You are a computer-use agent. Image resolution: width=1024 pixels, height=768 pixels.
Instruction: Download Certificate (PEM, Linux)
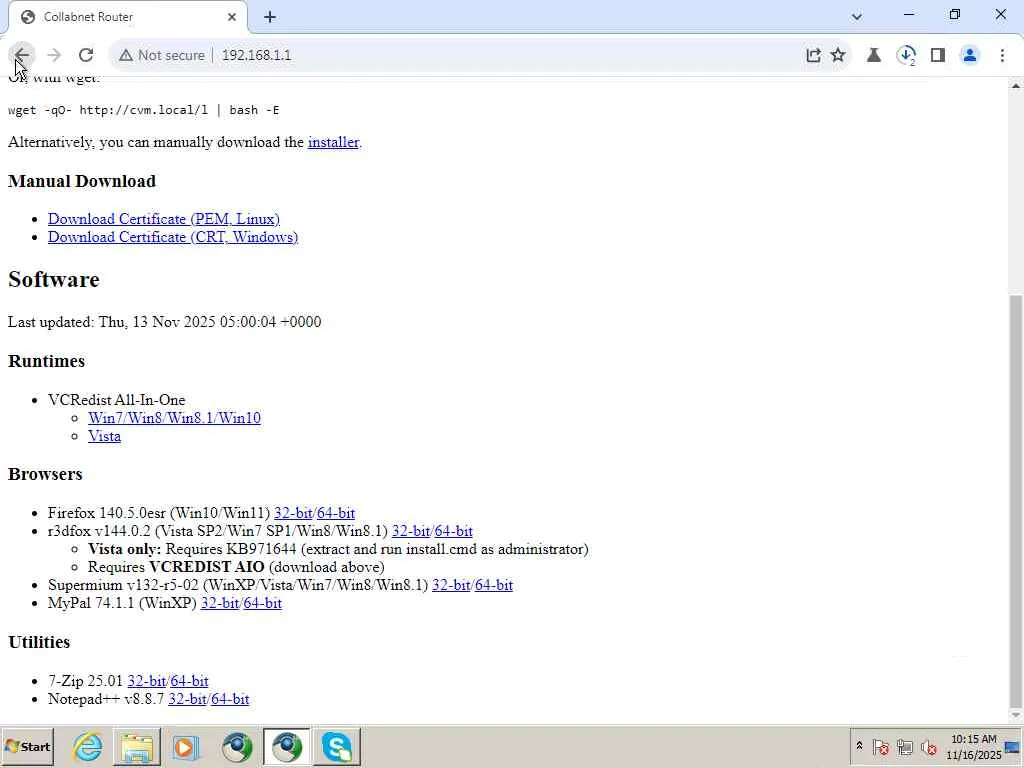[x=164, y=219]
